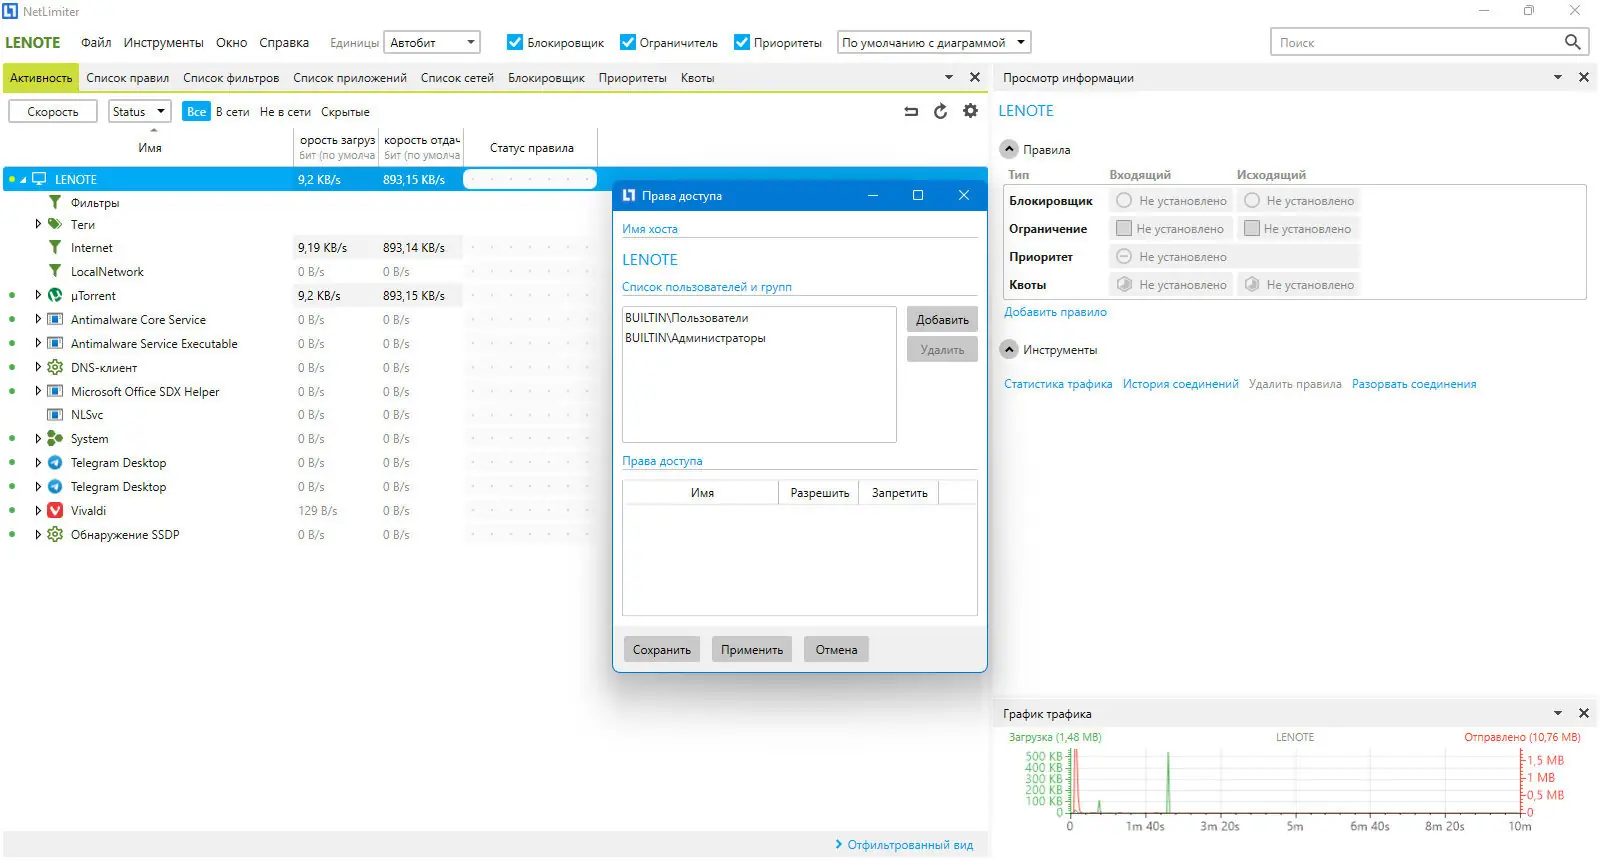Screen dimensions: 1600x860
Task: Switch to the Квоты tab
Action: [697, 77]
